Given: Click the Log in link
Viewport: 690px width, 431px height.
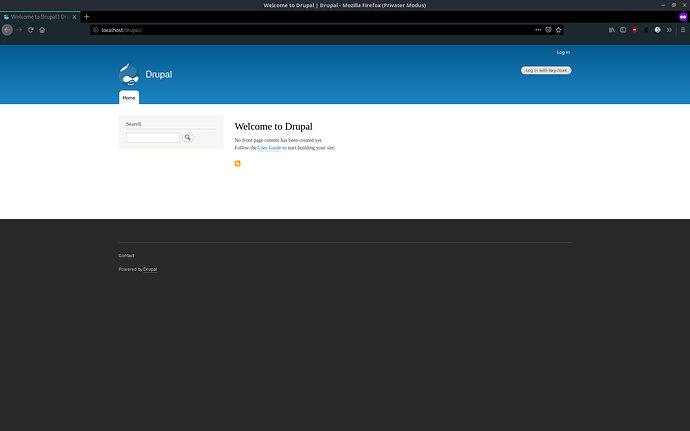Looking at the screenshot, I should pos(563,52).
